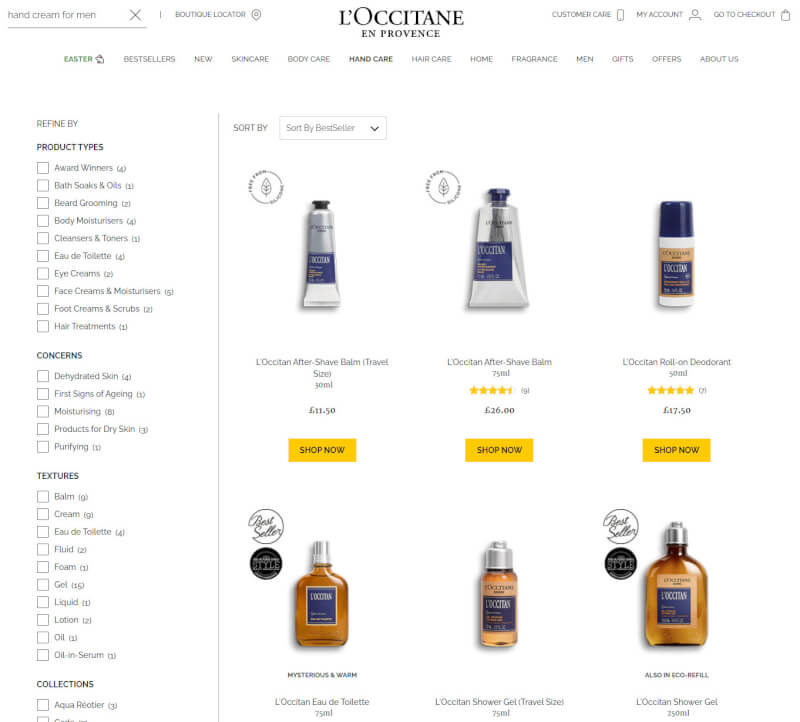Viewport: 800px width, 722px height.
Task: Click the Boutique Locator pin icon
Action: [x=256, y=14]
